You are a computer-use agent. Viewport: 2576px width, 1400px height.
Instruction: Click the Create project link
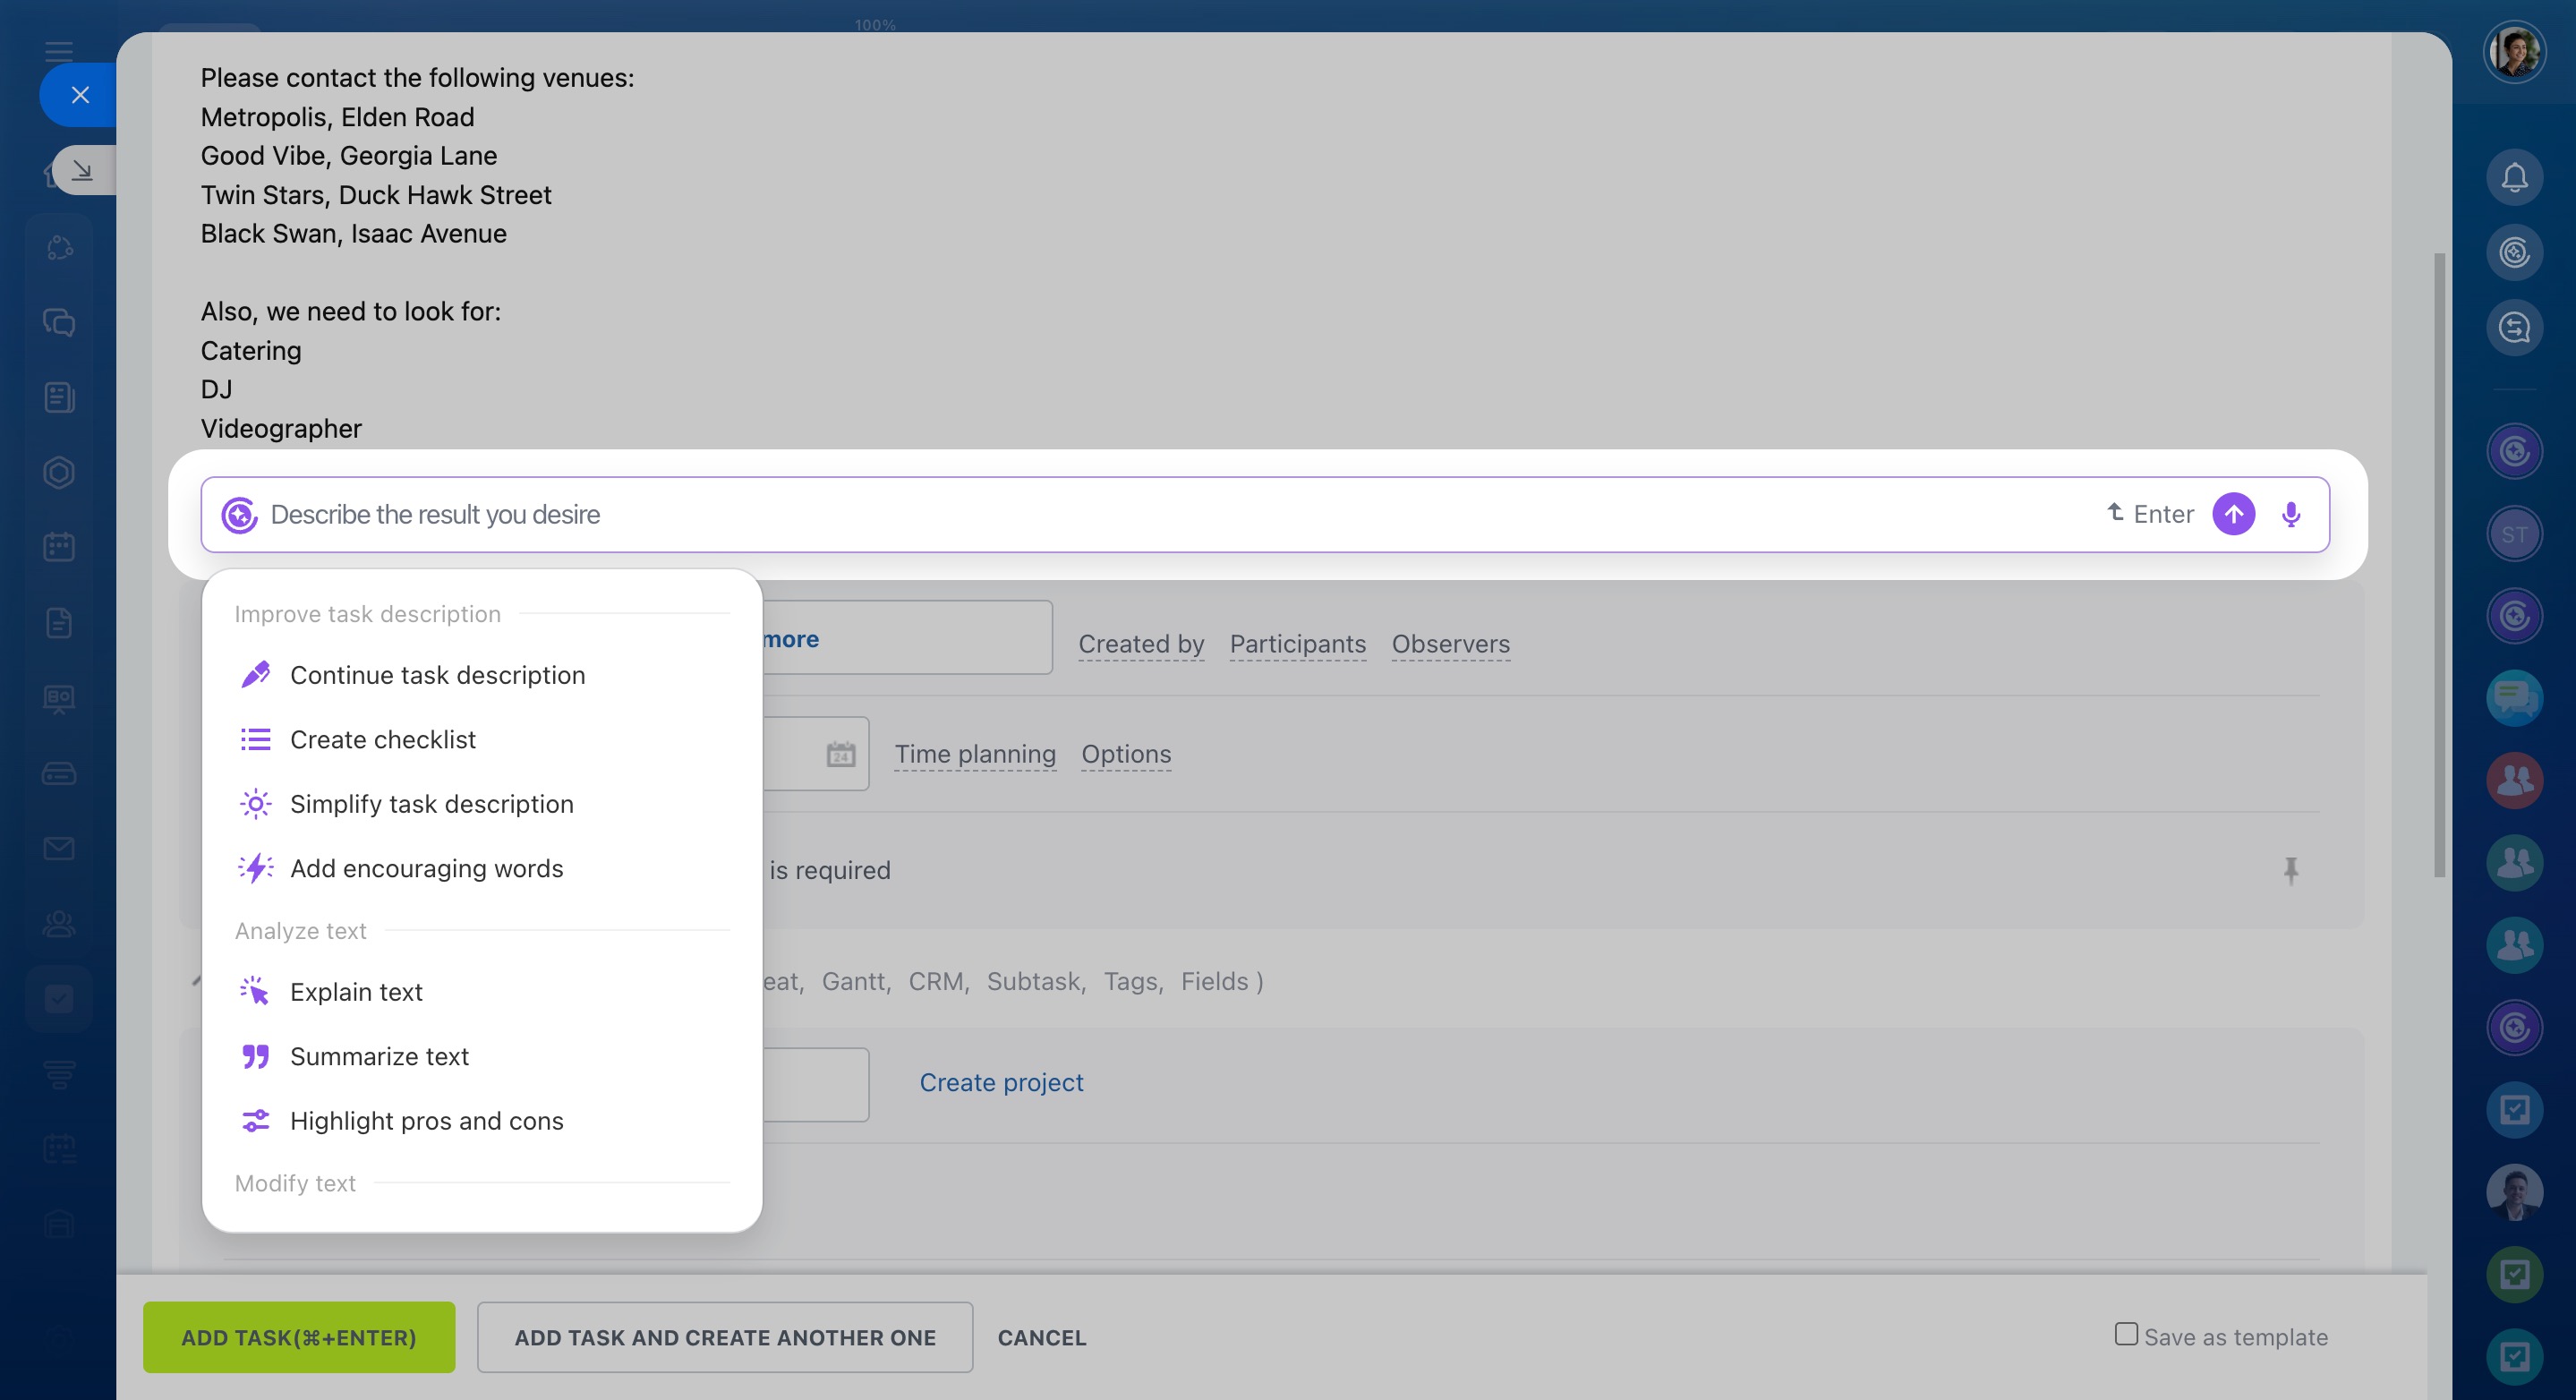tap(1001, 1082)
